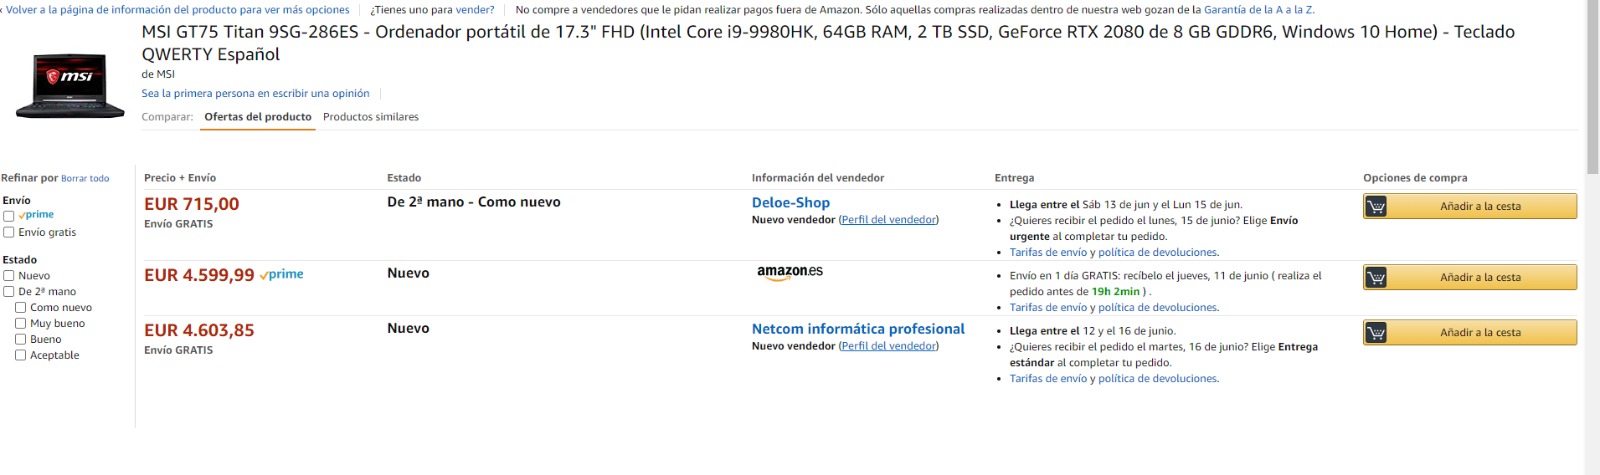Screen dimensions: 1600x475
Task: Enable the prime shipping filter checkbox
Action: (9, 216)
